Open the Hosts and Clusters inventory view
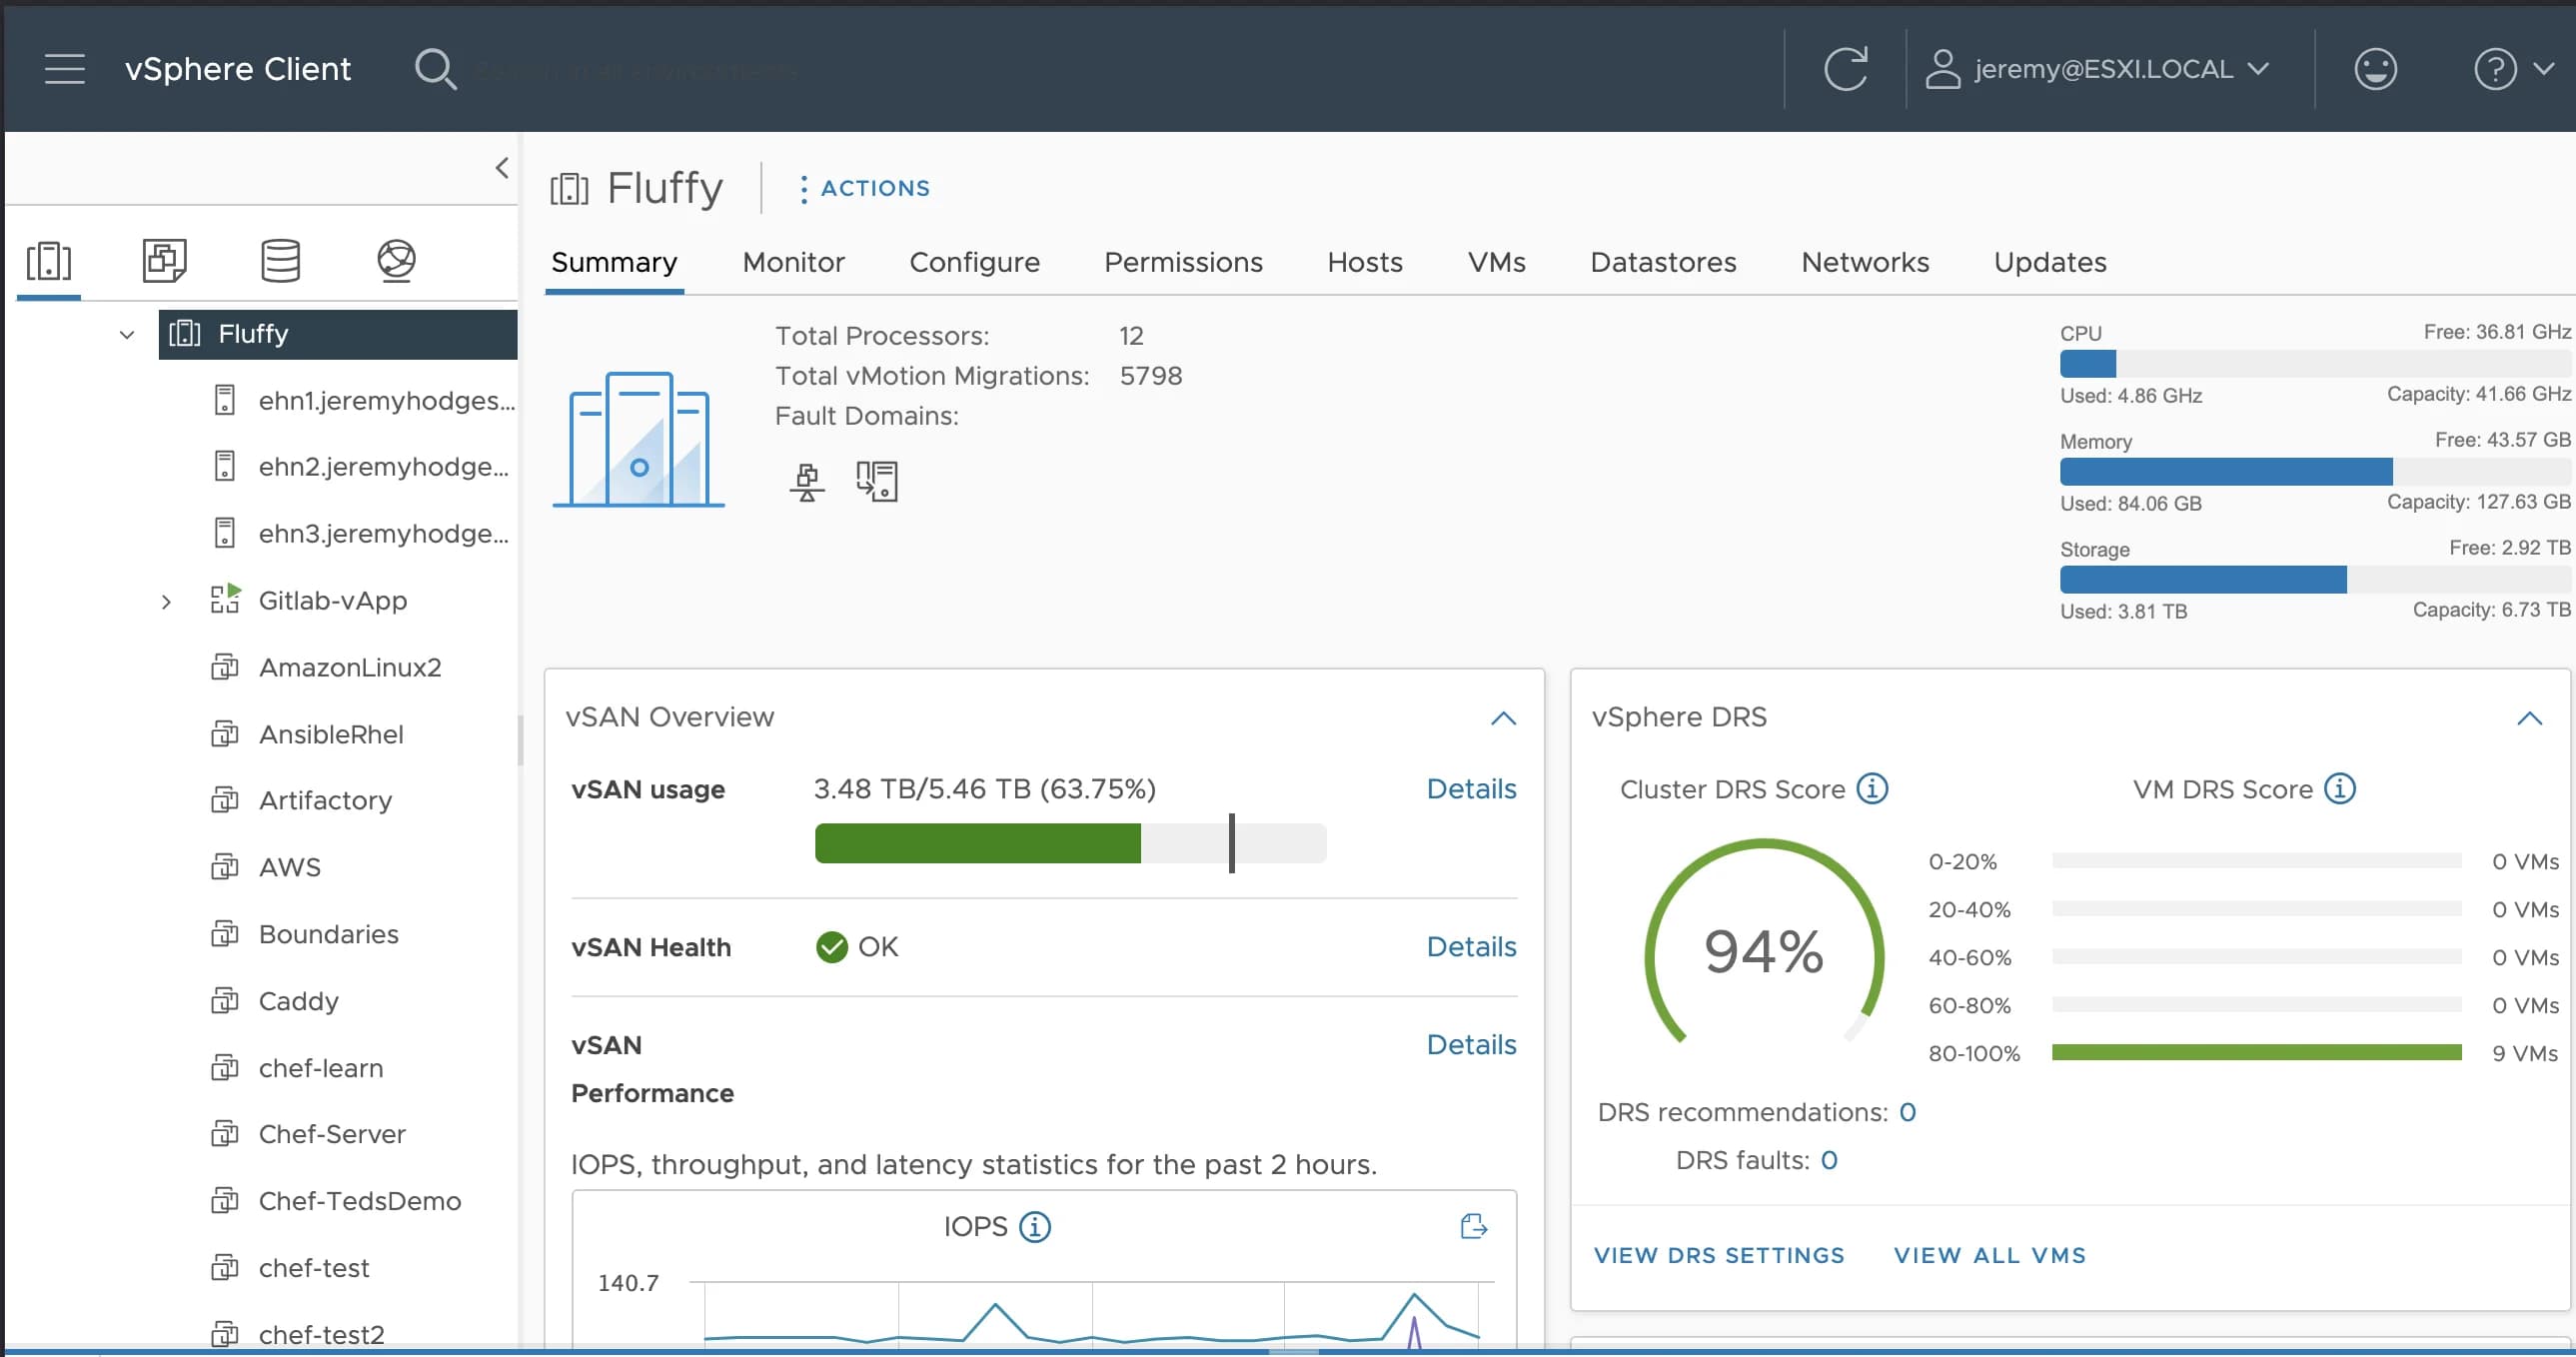Screen dimensions: 2576x1357 pos(49,261)
